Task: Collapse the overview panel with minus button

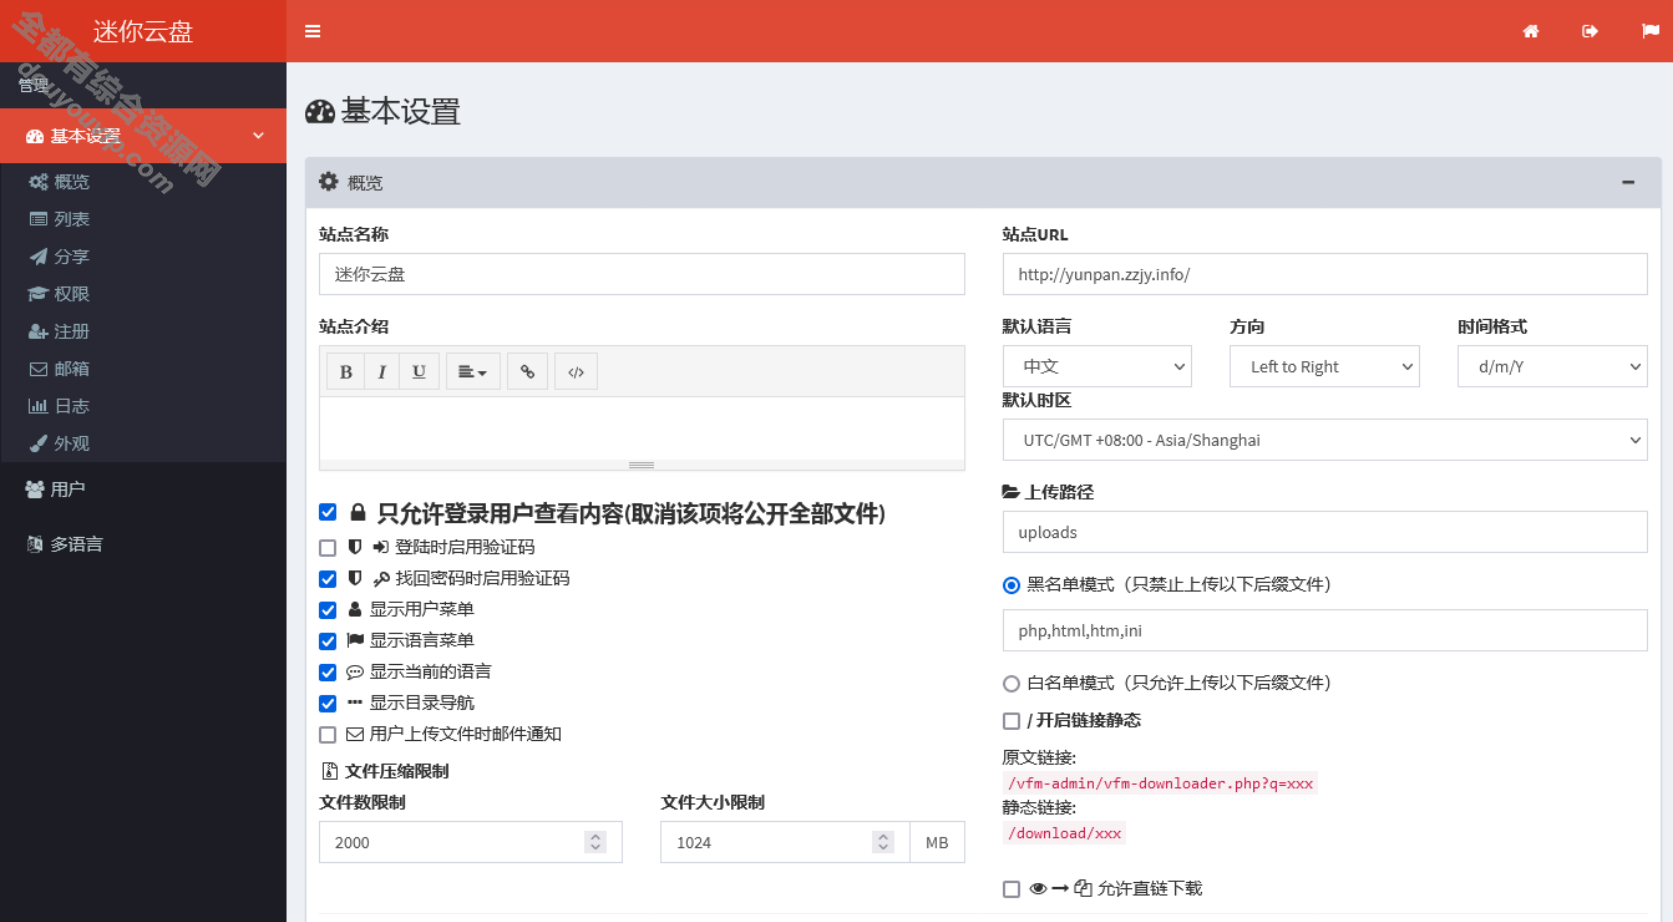Action: tap(1628, 182)
